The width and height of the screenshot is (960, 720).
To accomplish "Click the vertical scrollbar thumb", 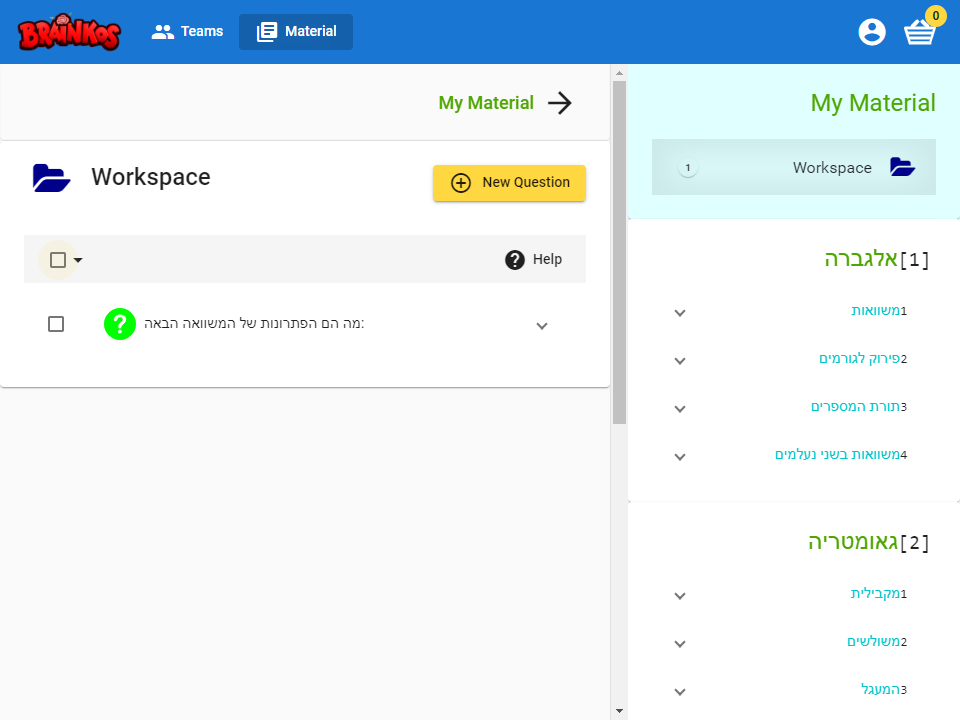I will click(619, 252).
